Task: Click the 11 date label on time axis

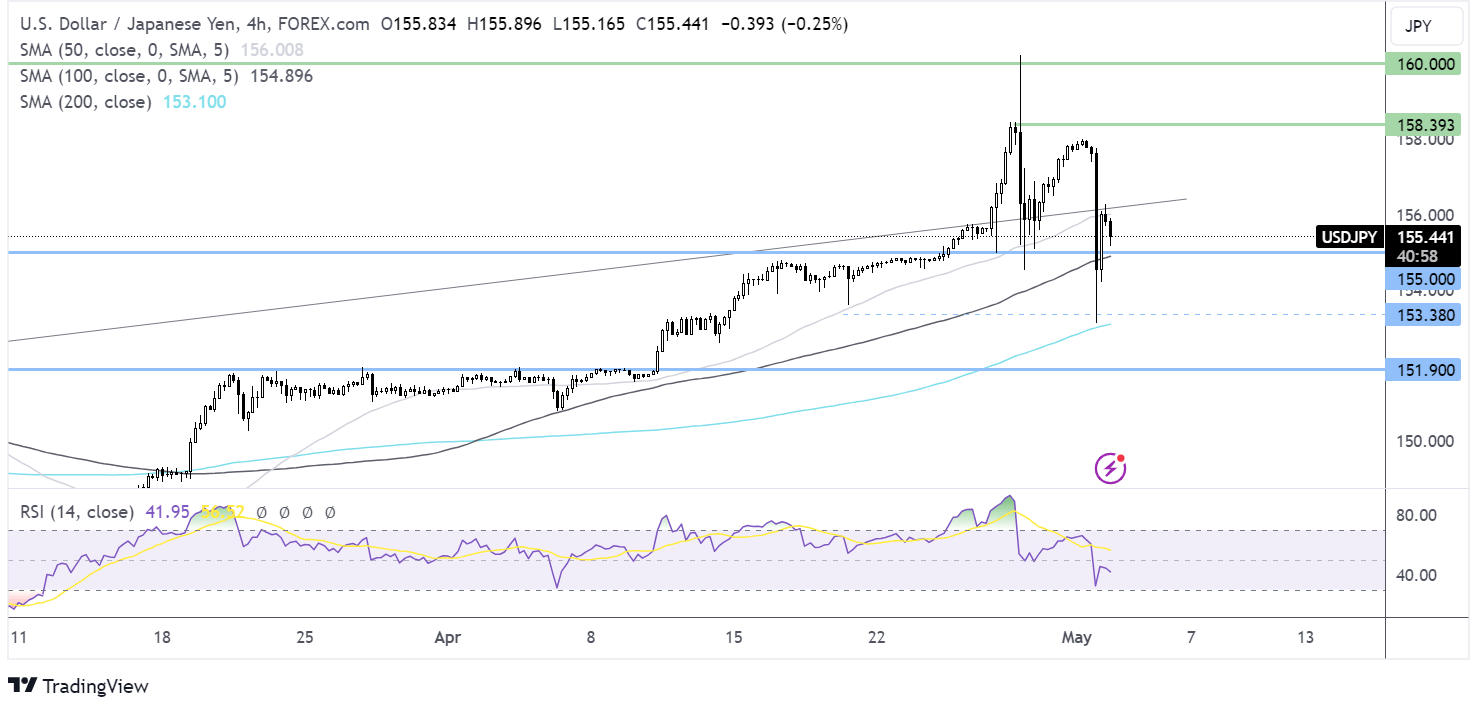Action: 18,636
